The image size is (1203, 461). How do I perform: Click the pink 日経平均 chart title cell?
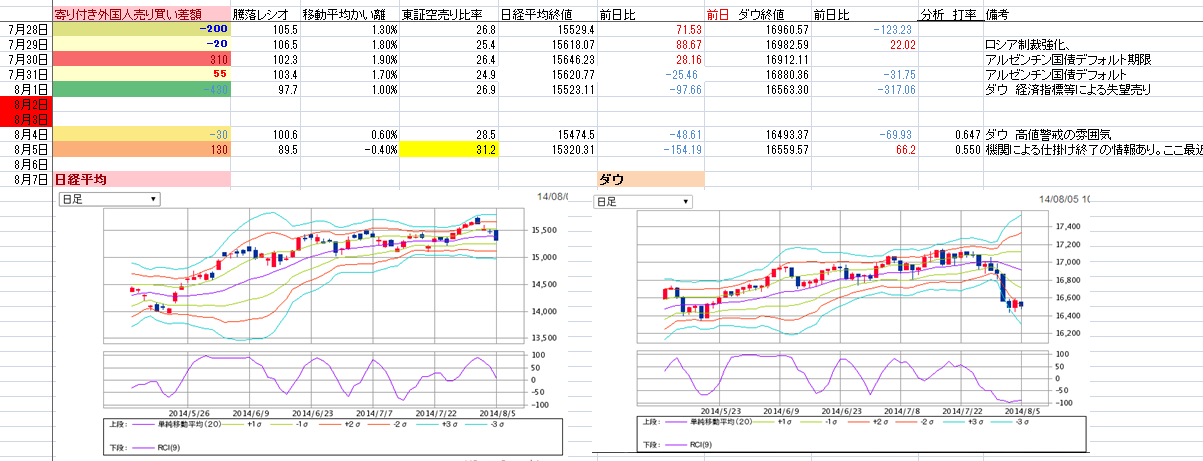point(141,179)
